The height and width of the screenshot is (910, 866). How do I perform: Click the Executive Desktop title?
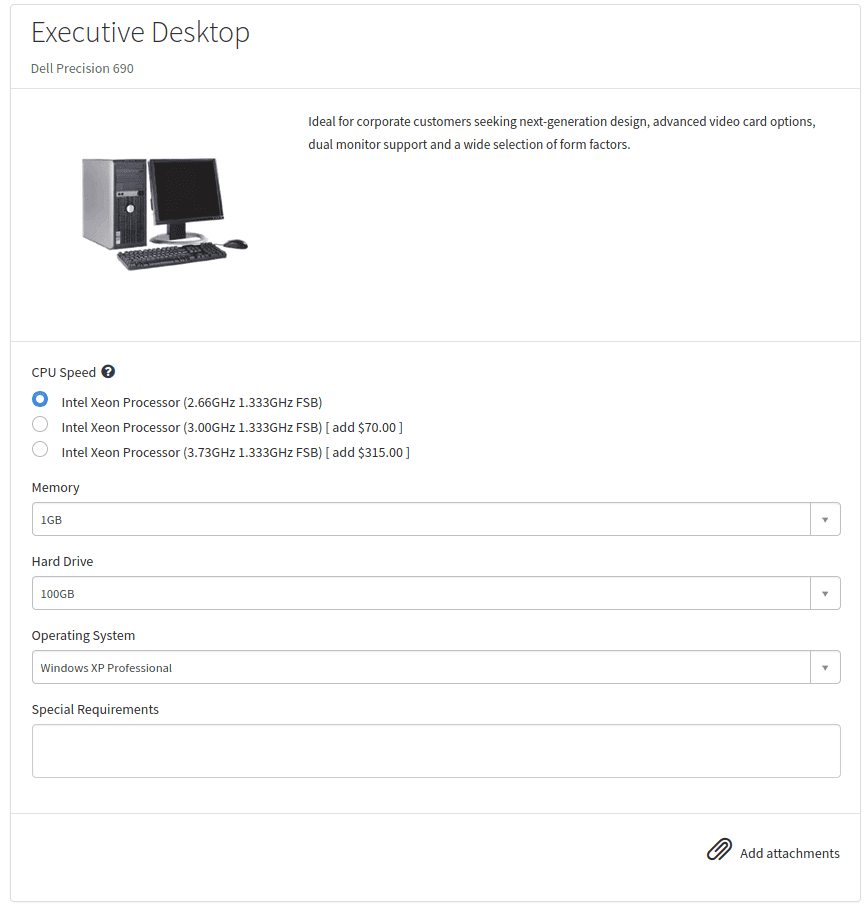point(140,32)
